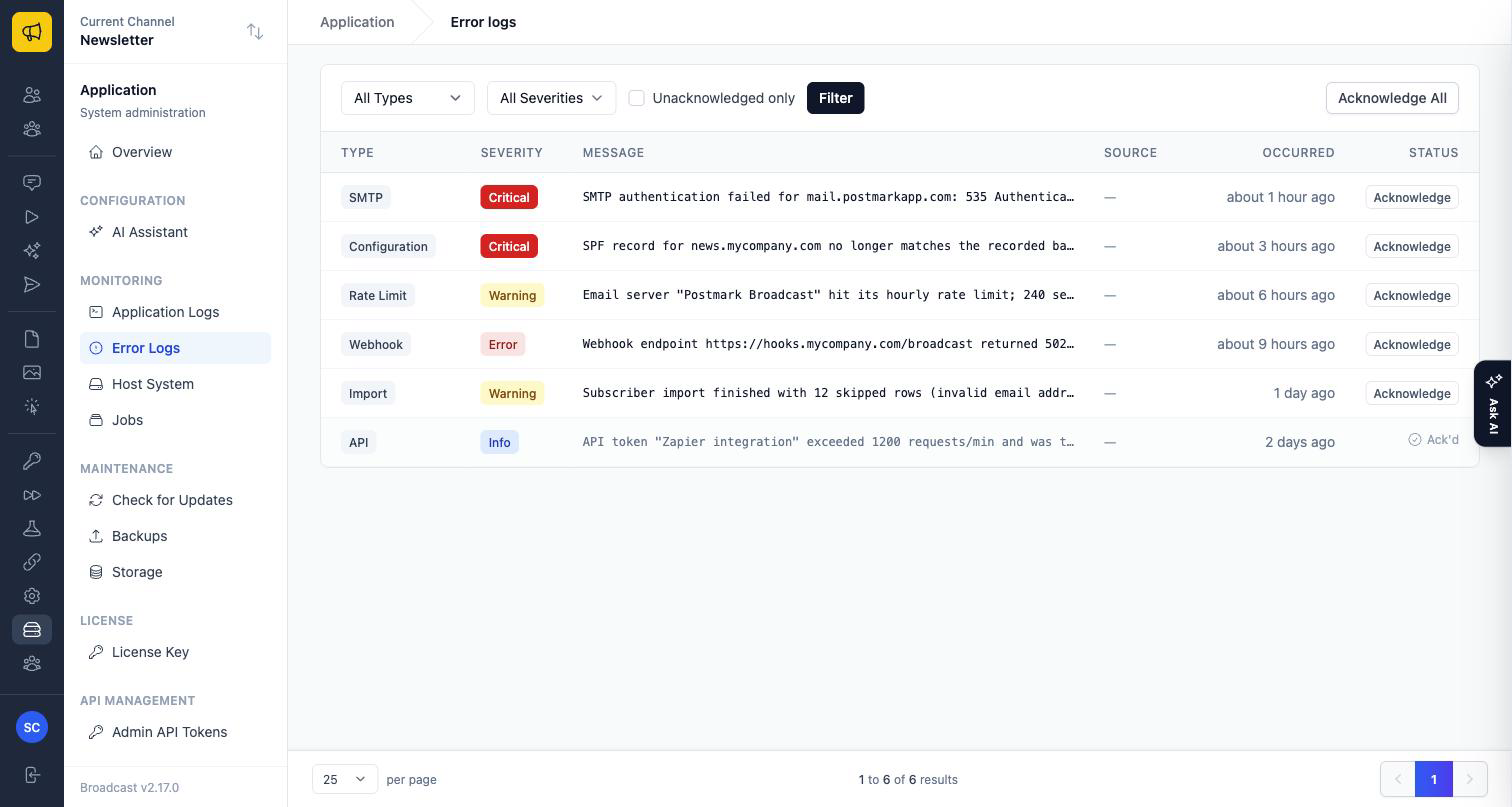Screen dimensions: 1512x807
Task: Open the document page icon in the rail
Action: 32,339
